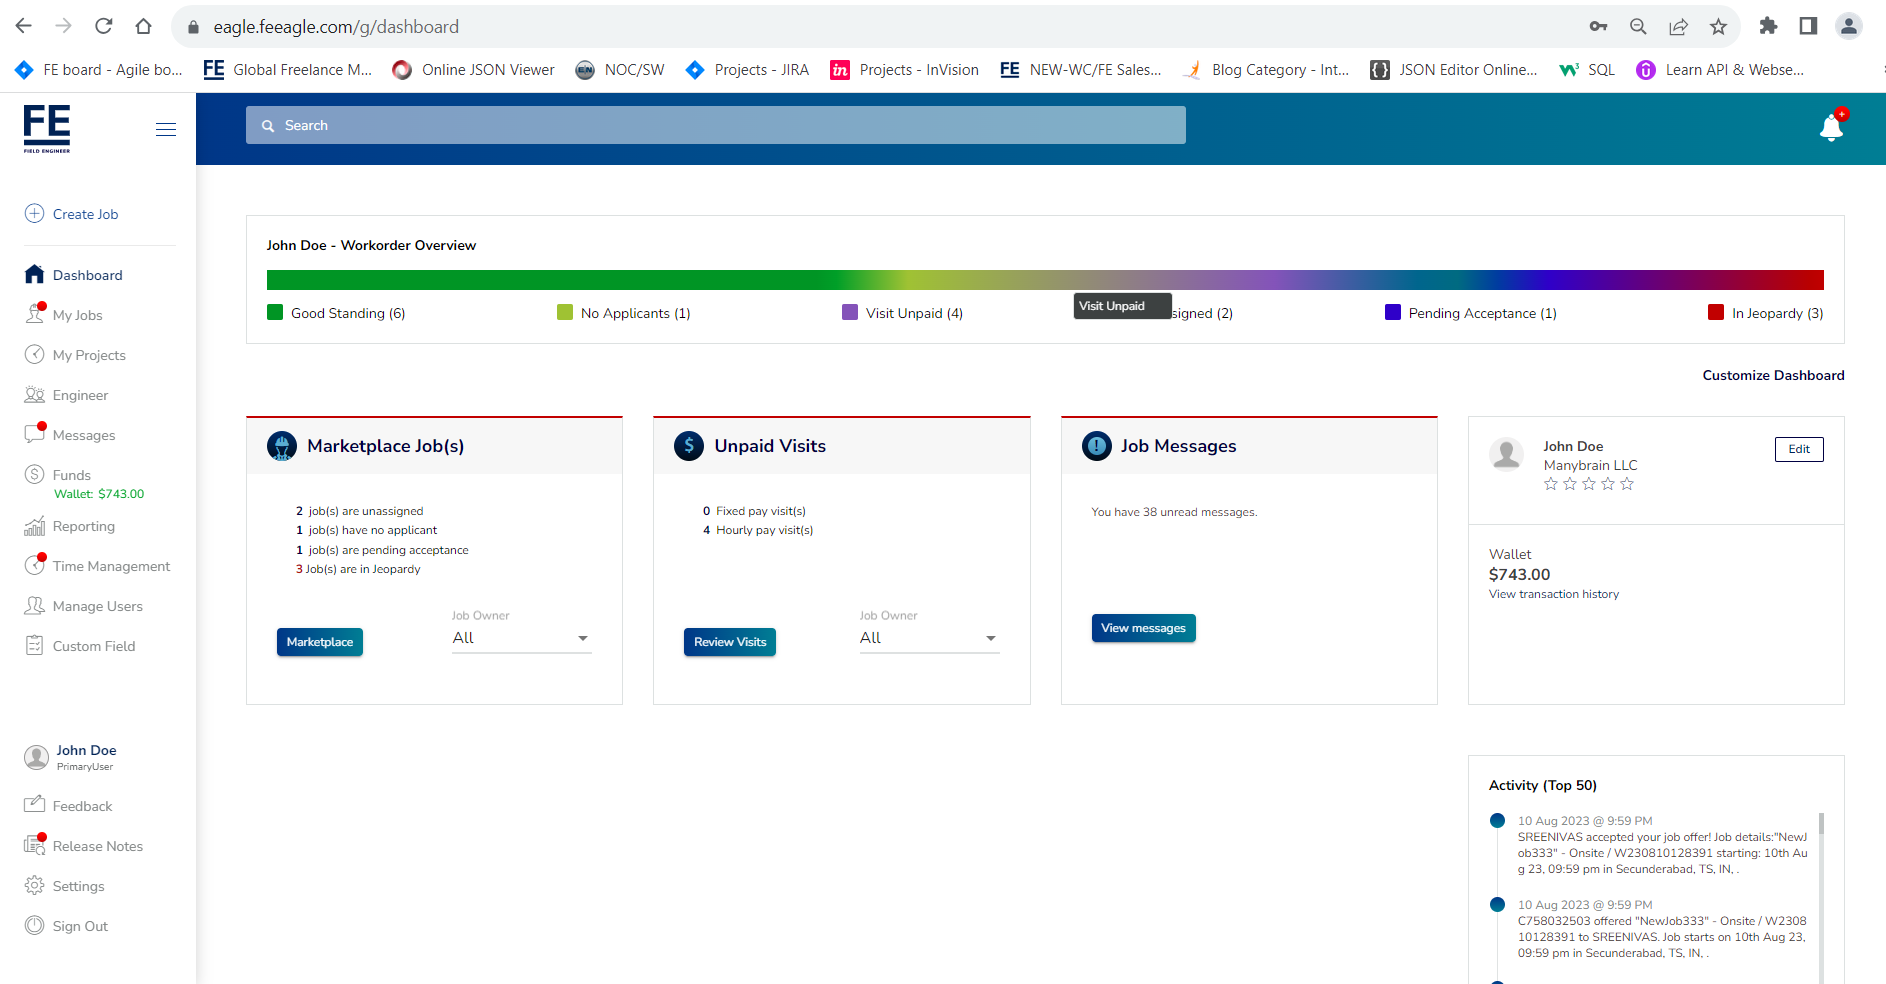This screenshot has width=1886, height=984.
Task: Click the Dashboard home icon
Action: (34, 274)
